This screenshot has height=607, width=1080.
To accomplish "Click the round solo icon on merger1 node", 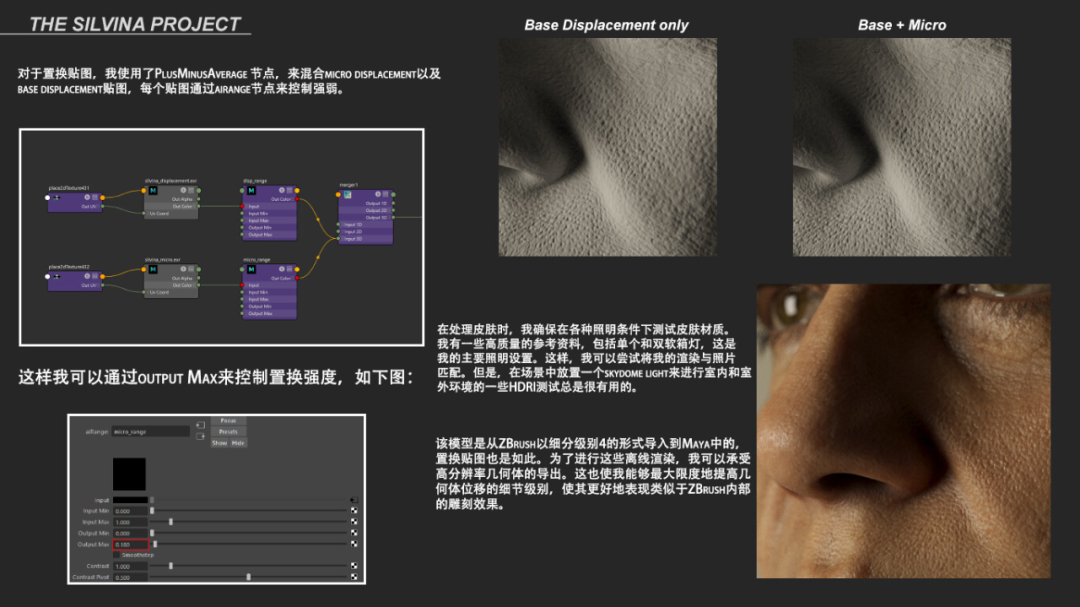I will point(378,194).
